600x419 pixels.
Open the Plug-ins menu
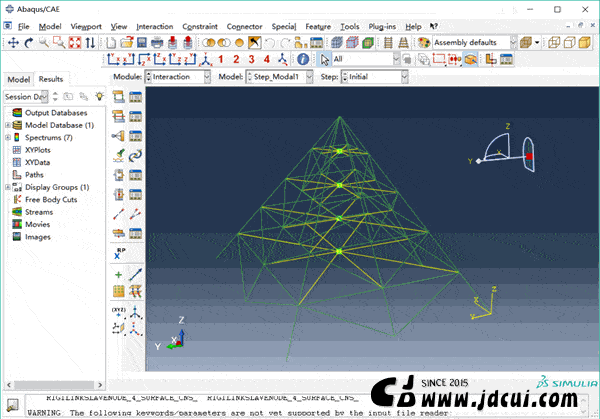382,26
